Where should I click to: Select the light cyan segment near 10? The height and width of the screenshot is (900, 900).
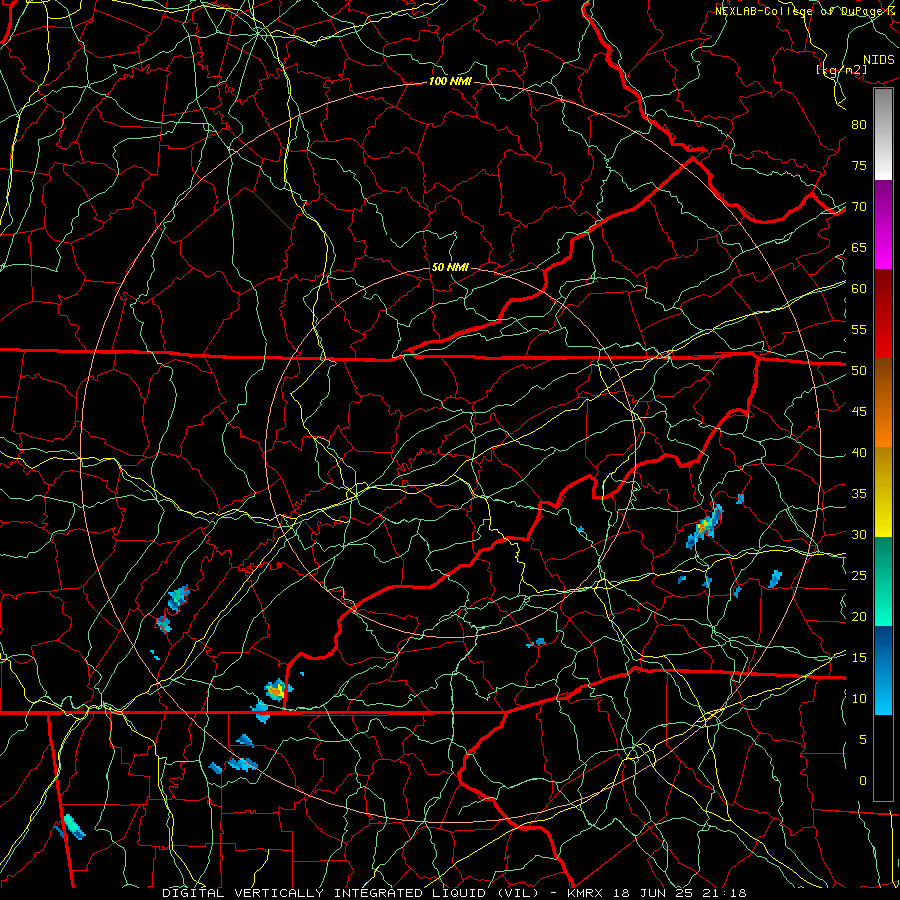883,693
